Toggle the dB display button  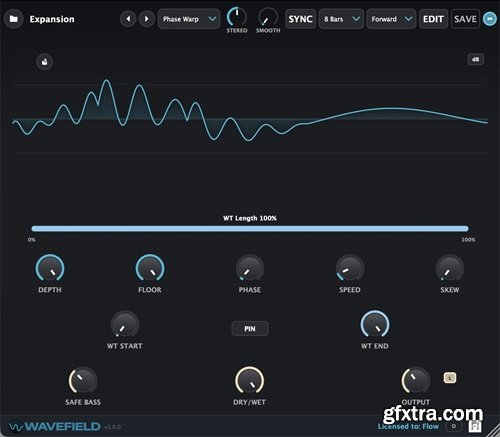(476, 59)
